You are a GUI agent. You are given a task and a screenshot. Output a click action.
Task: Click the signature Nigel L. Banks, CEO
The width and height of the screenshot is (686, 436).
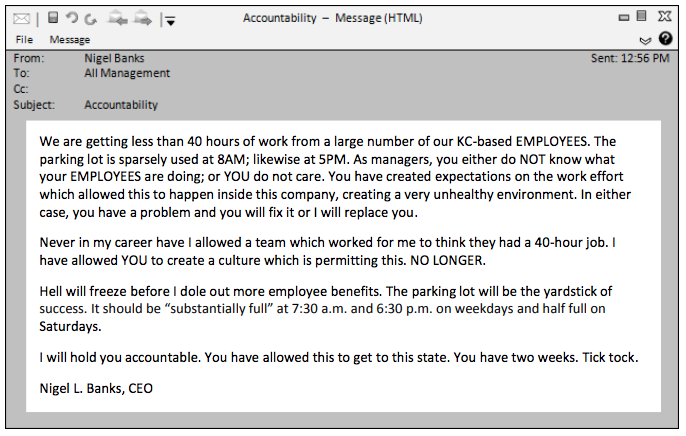point(97,388)
